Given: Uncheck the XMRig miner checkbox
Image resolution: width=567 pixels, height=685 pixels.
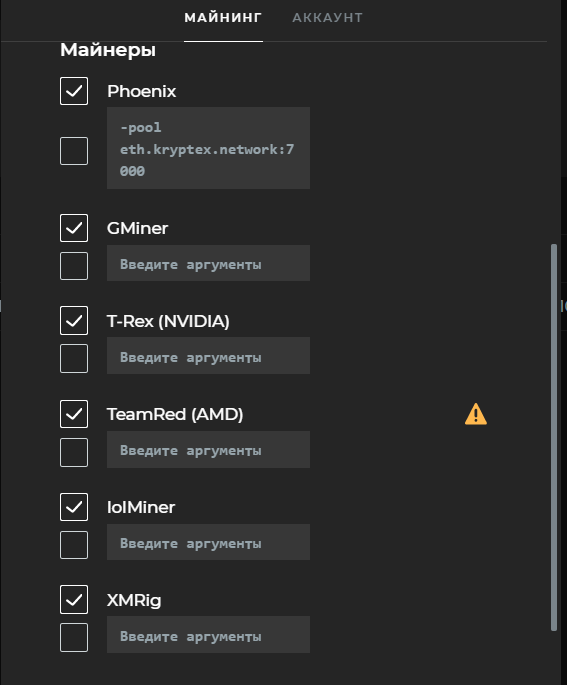Looking at the screenshot, I should [74, 599].
